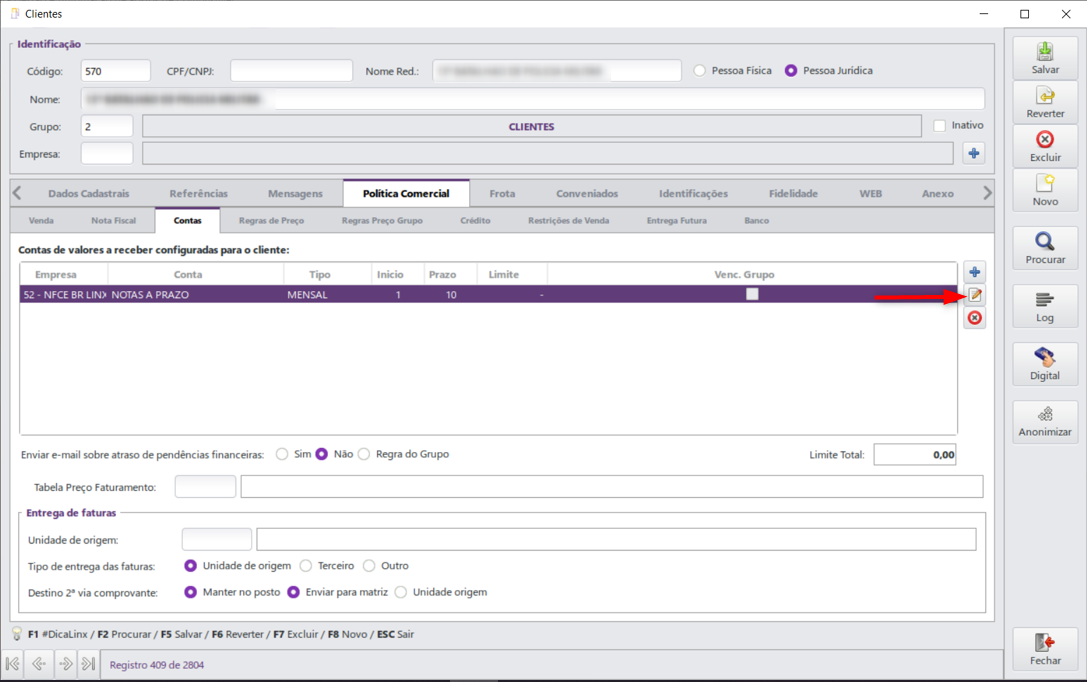Open the Conveniados tab
The height and width of the screenshot is (682, 1087).
tap(586, 193)
